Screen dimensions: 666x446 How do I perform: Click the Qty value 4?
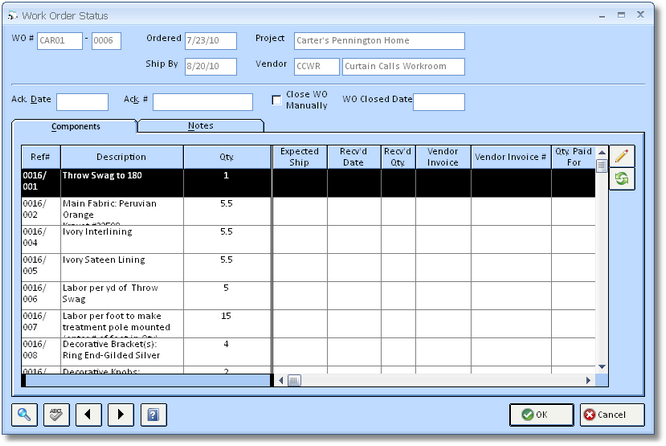tap(226, 344)
